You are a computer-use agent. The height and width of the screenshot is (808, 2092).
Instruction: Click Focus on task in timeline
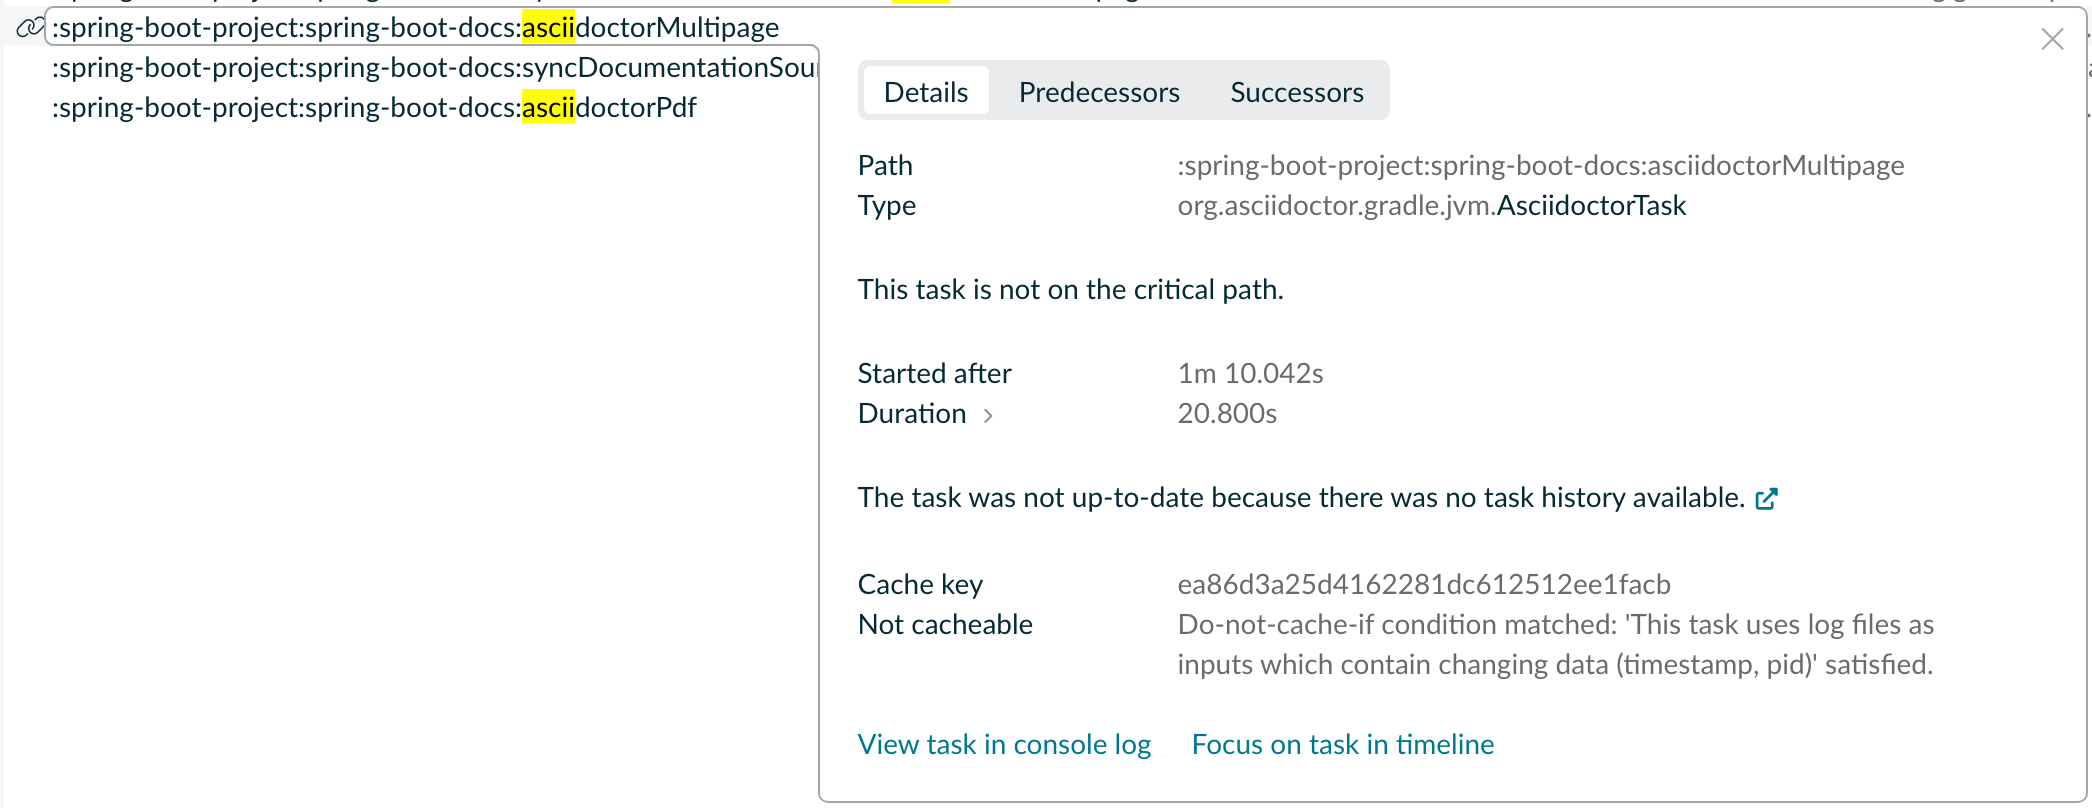[1342, 744]
